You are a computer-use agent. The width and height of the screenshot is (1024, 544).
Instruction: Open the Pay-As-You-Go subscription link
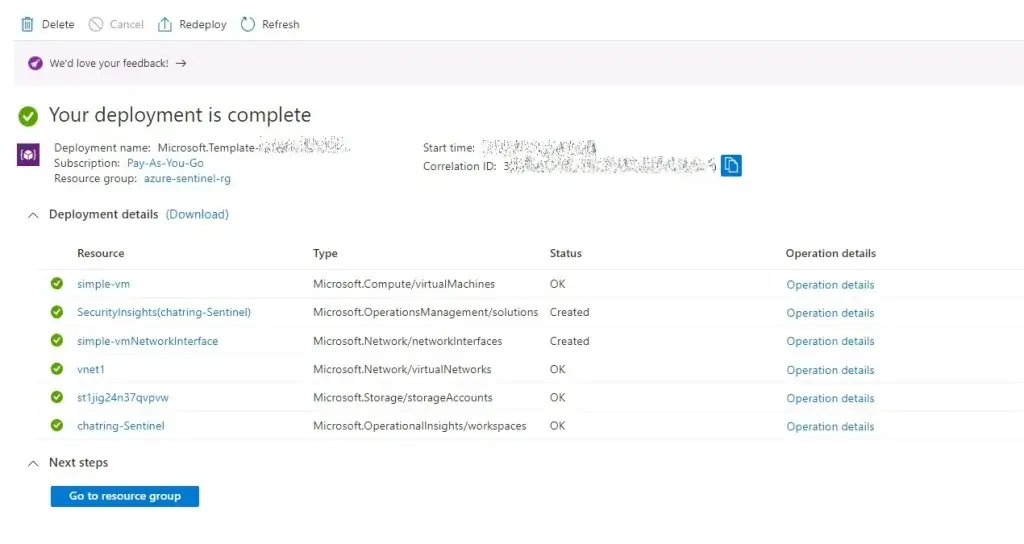[165, 163]
